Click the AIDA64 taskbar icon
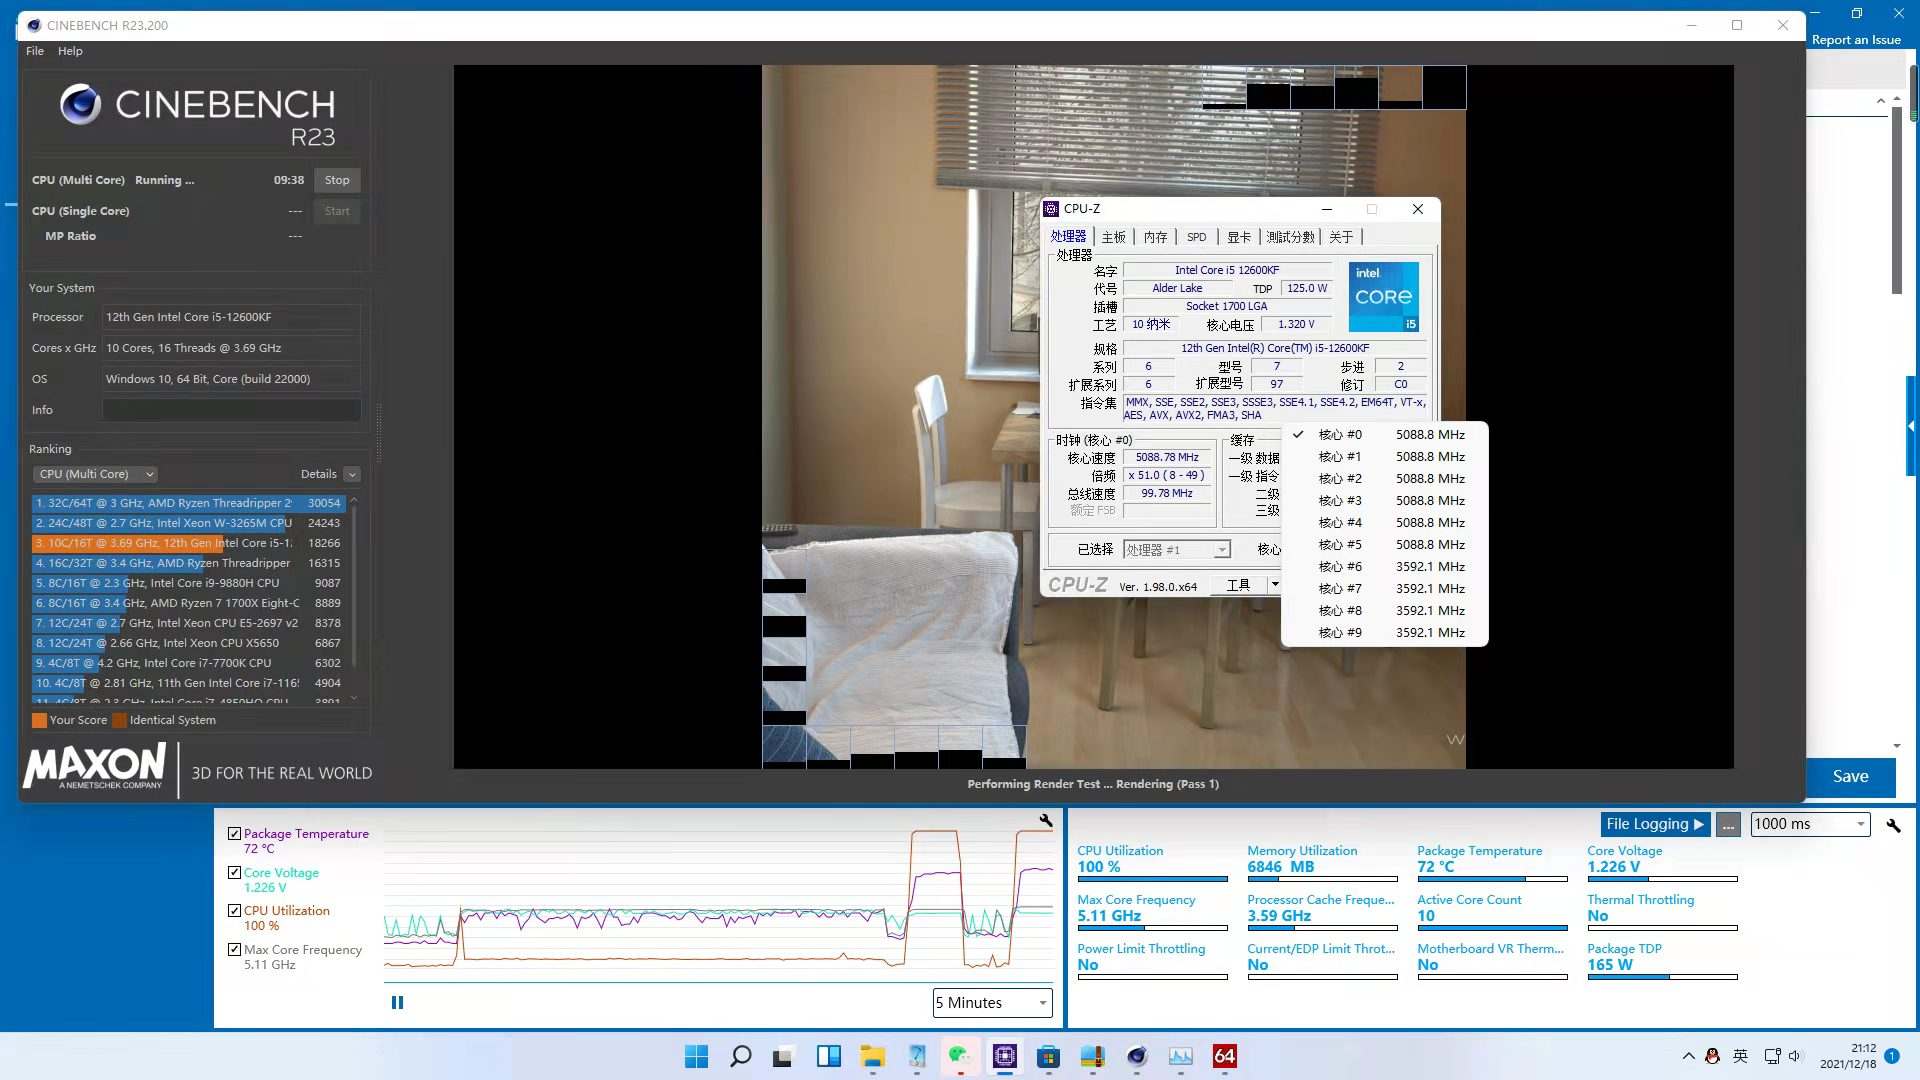The height and width of the screenshot is (1080, 1920). tap(1224, 1056)
